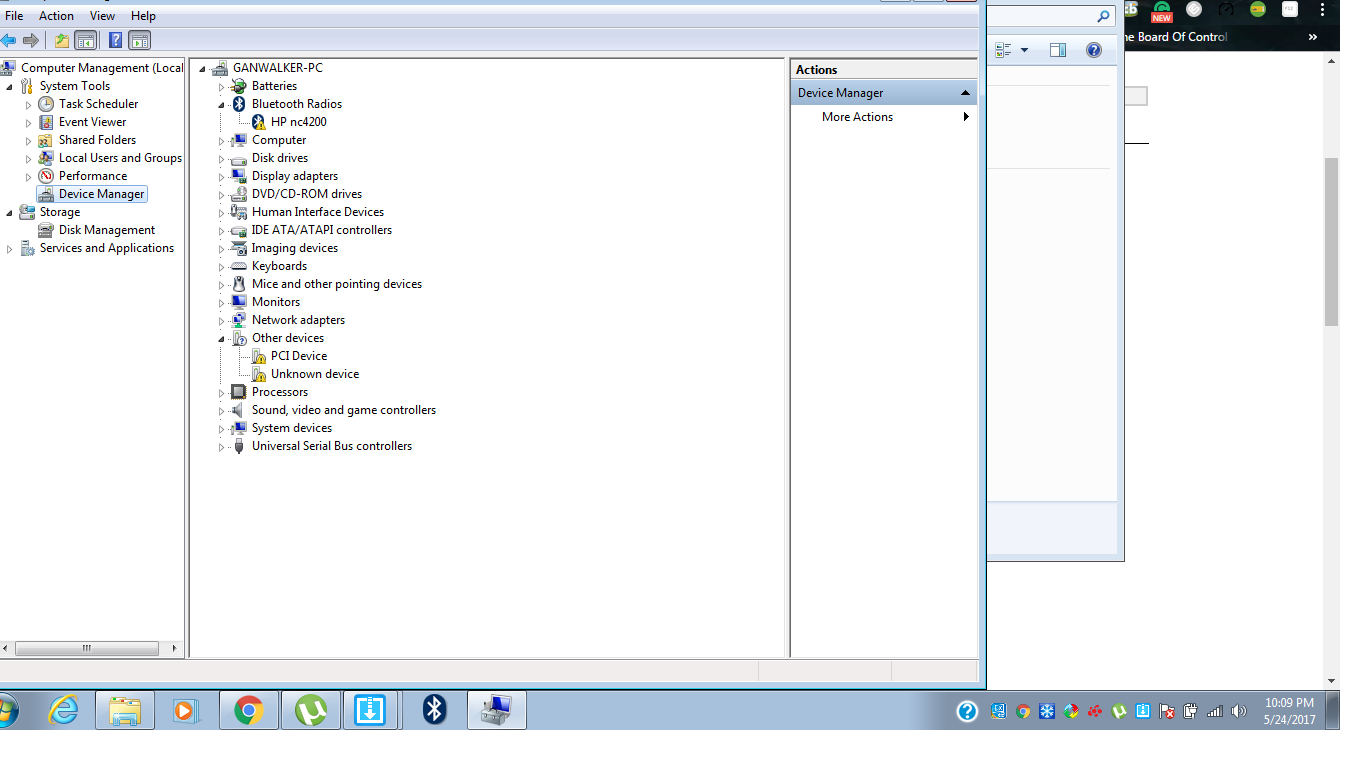Click the Monitors category icon
The image size is (1366, 768).
click(x=239, y=302)
